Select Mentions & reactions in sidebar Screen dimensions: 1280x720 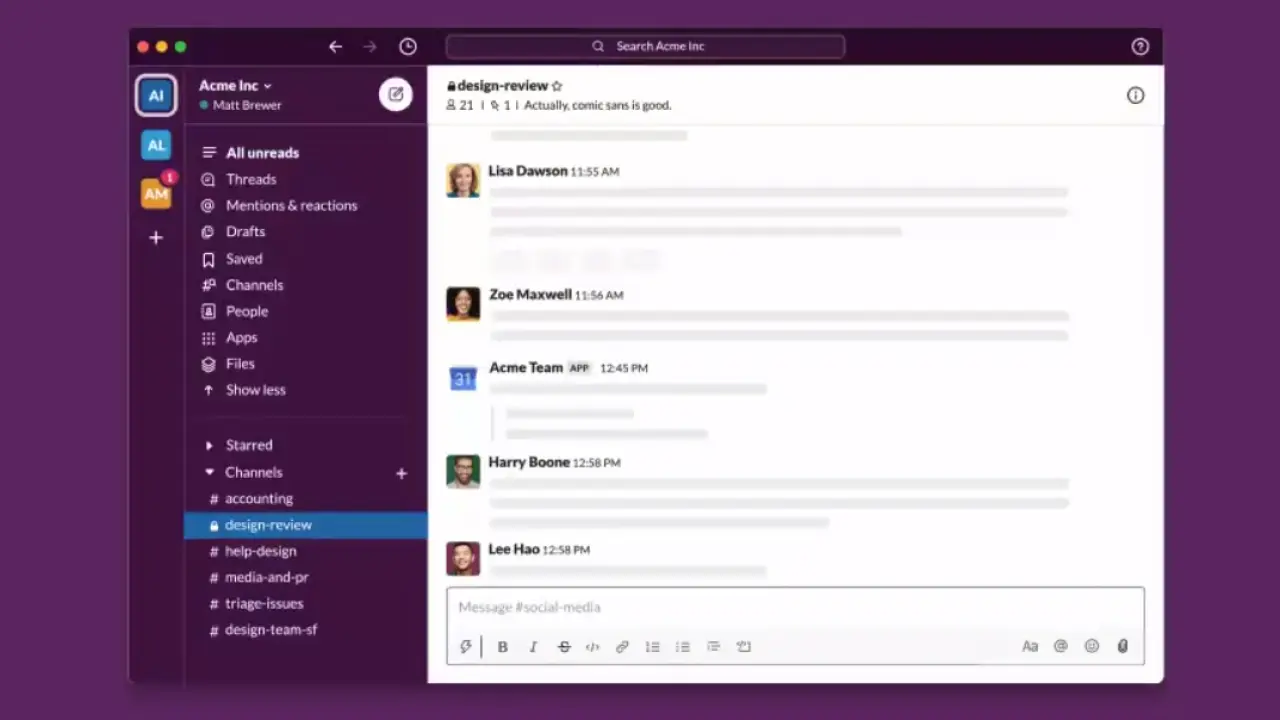tap(291, 205)
